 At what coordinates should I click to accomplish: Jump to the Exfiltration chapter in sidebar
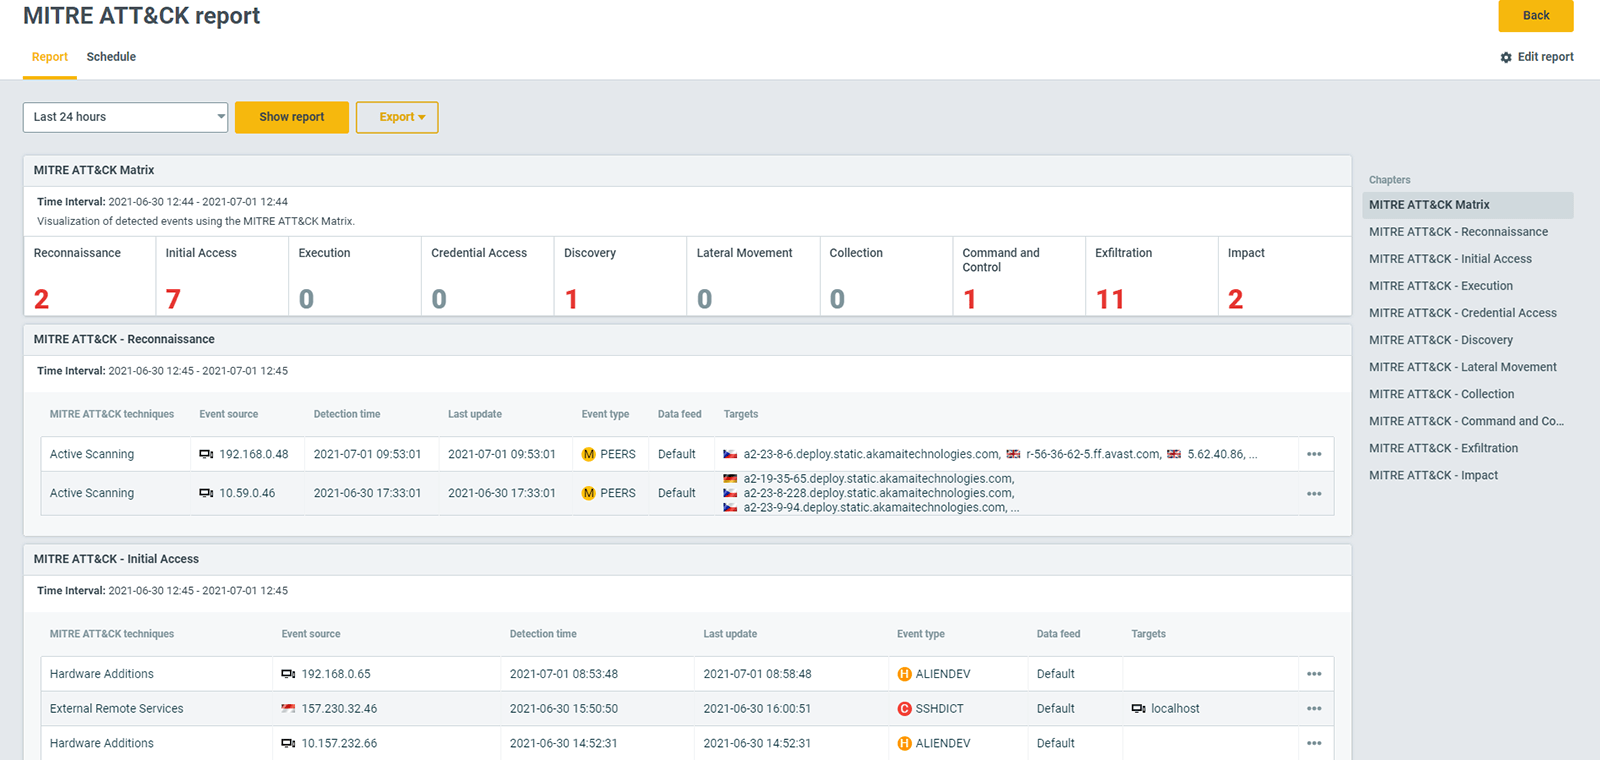[x=1443, y=448]
